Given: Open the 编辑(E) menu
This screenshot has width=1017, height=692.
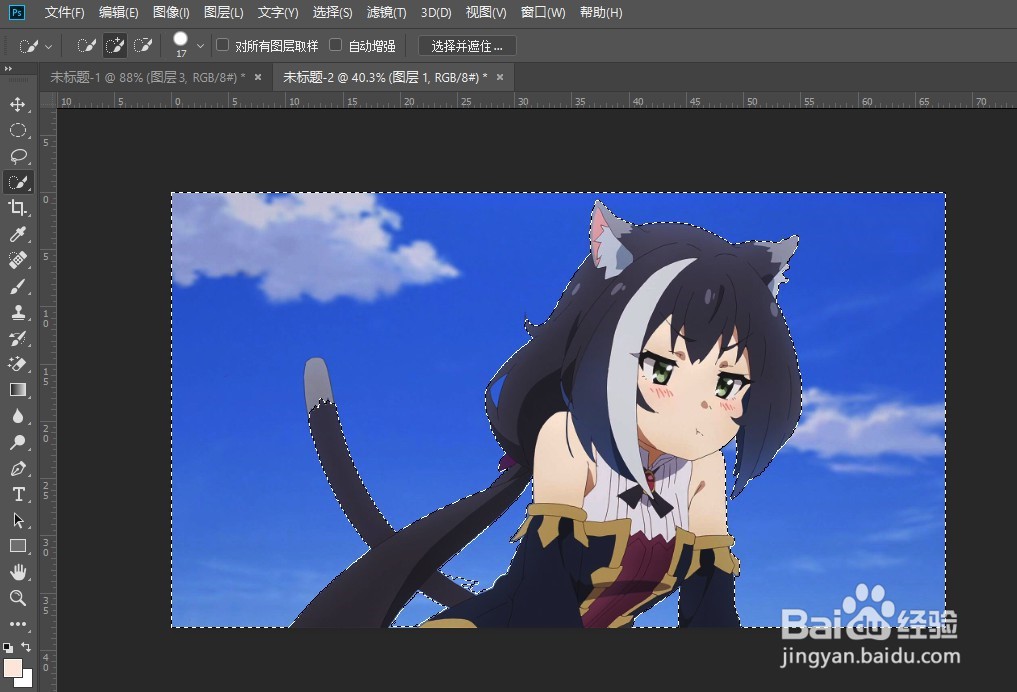Looking at the screenshot, I should (119, 12).
